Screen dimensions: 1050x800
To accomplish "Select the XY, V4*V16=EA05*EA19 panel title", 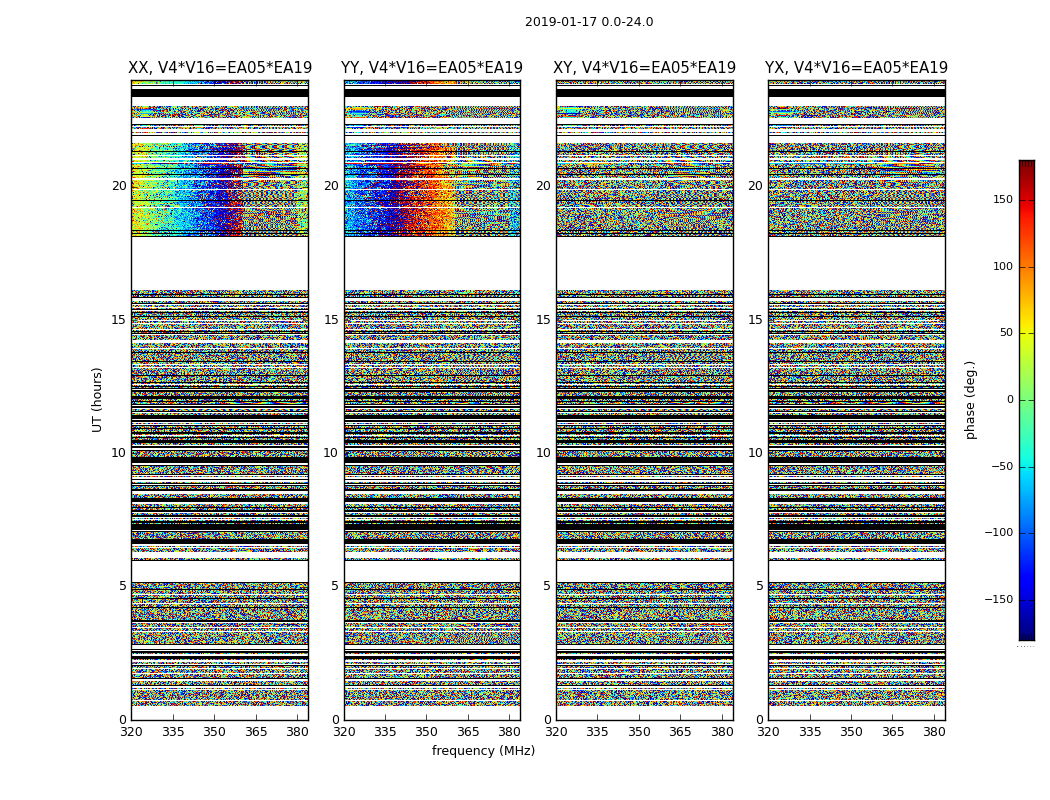I will point(644,68).
